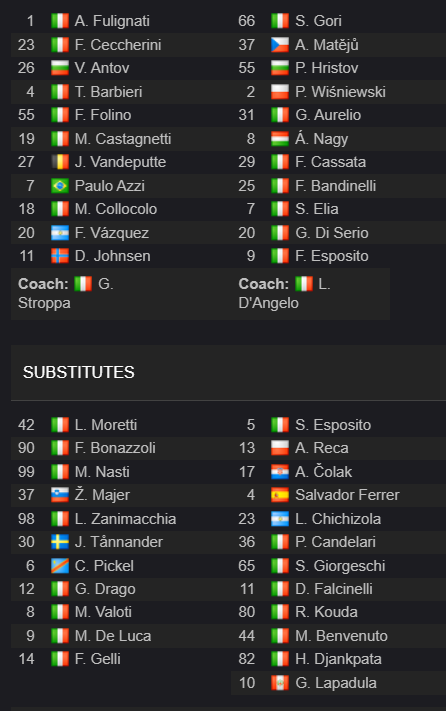Open M. Castagnetti's player page
Viewport: 446px width, 711px height.
tap(123, 138)
